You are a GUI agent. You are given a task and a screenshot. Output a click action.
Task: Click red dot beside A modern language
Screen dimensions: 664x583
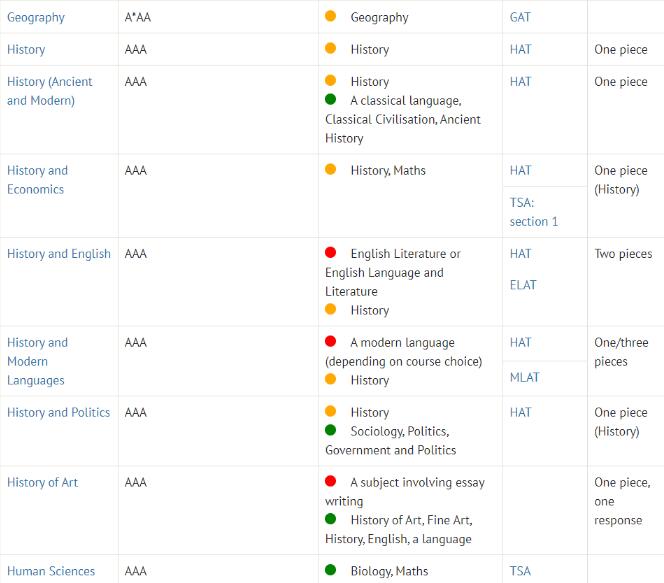pos(330,342)
